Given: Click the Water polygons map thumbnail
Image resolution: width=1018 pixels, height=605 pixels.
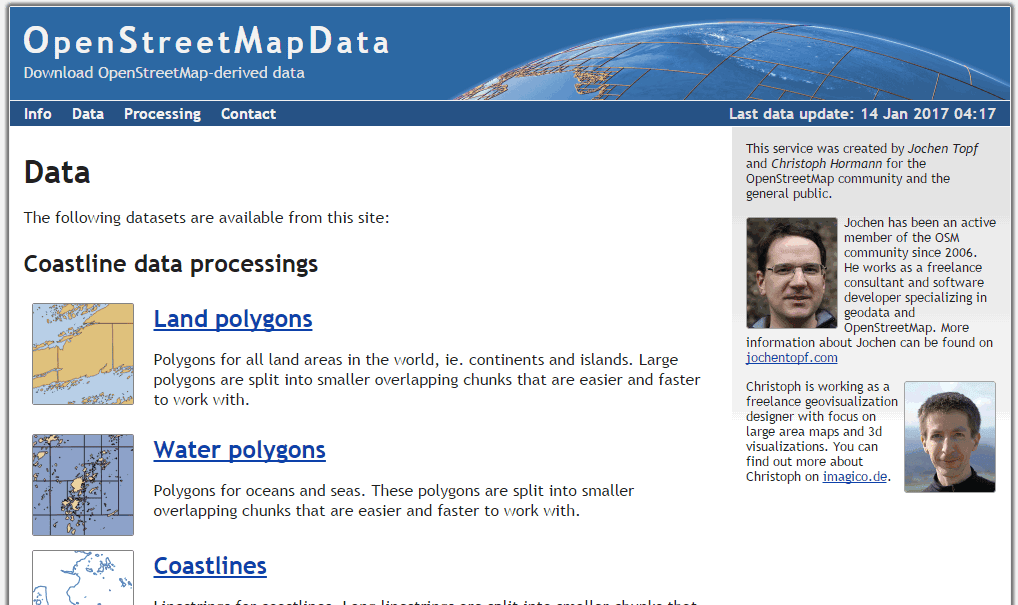Looking at the screenshot, I should (83, 485).
